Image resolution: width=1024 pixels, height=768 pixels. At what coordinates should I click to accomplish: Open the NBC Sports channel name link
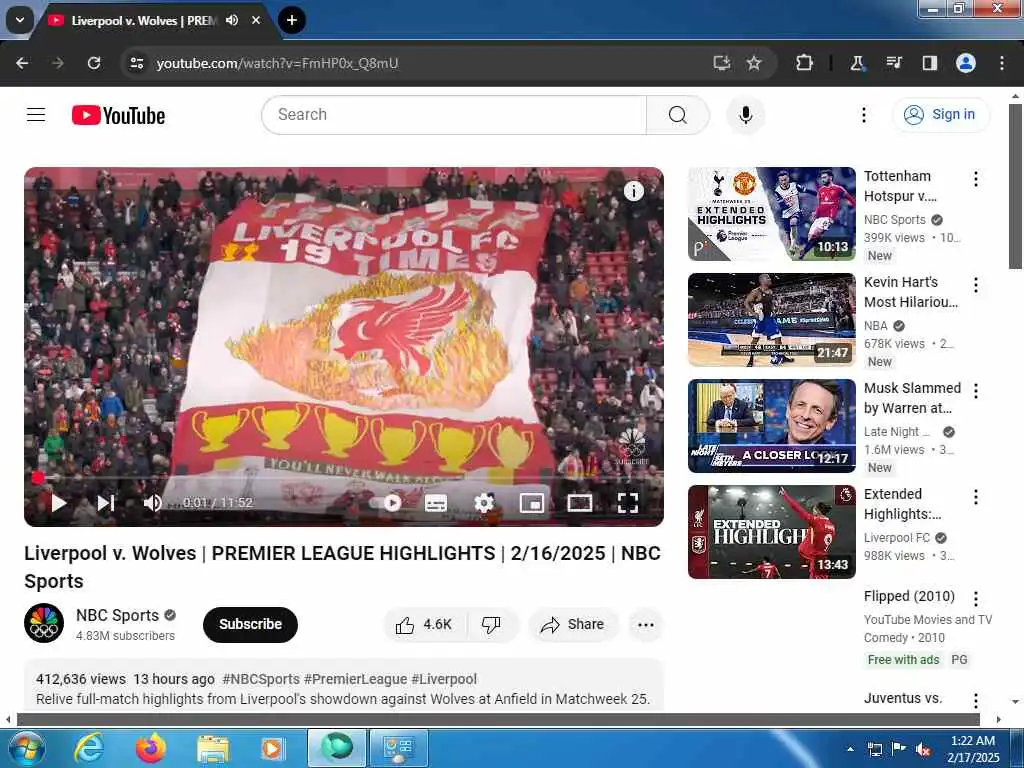coord(118,615)
